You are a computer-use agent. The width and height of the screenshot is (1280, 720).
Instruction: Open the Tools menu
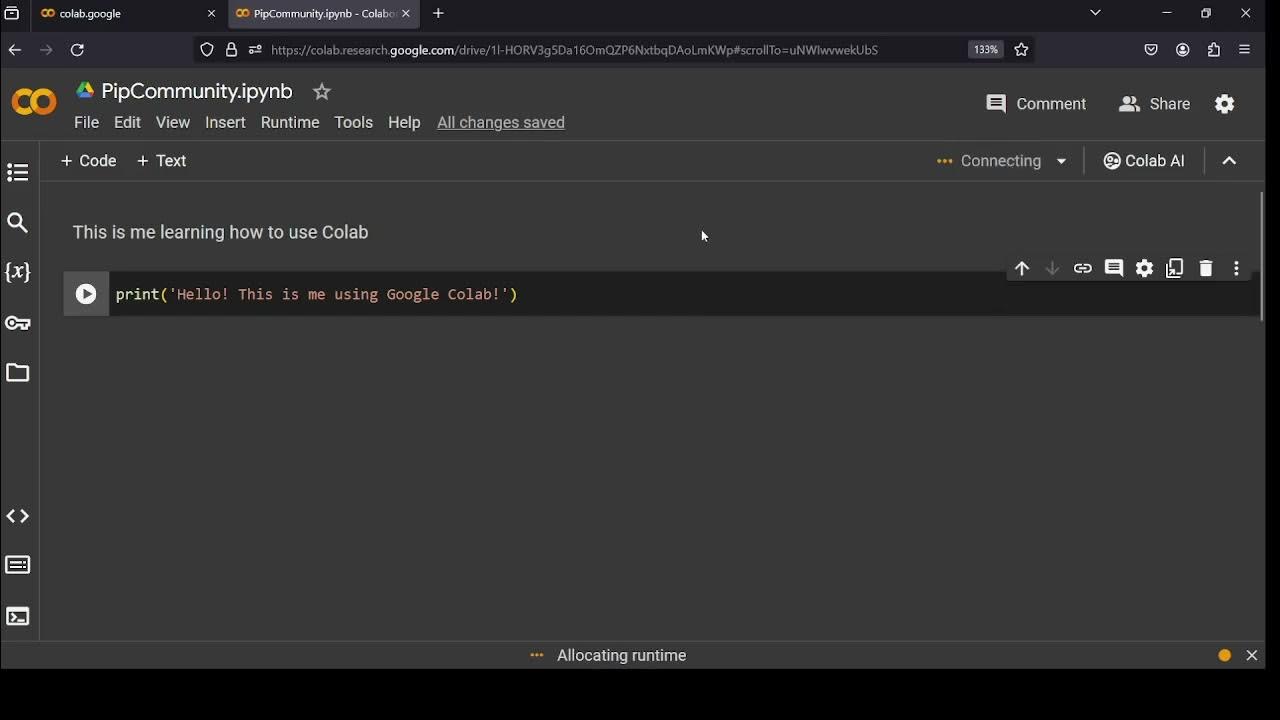coord(354,122)
